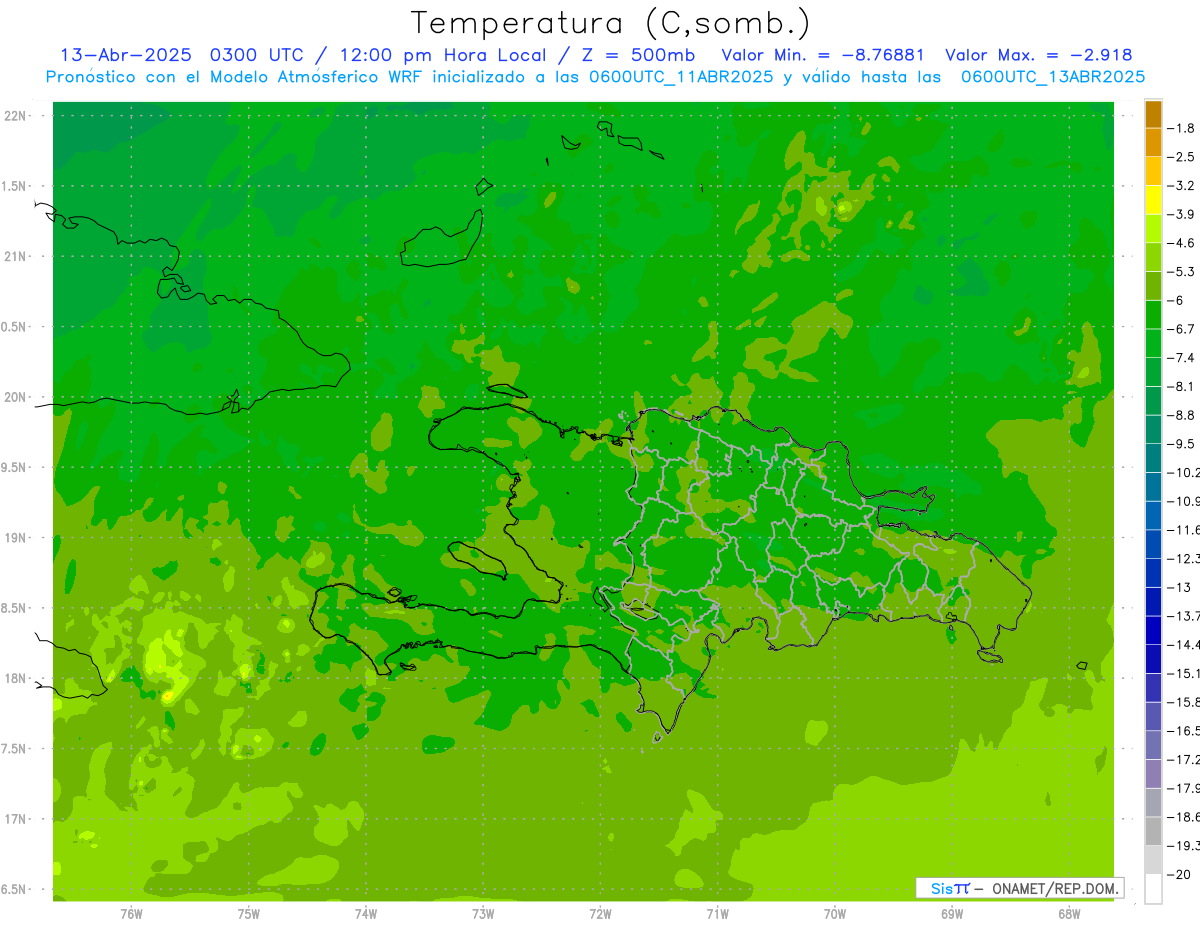The height and width of the screenshot is (927, 1200).
Task: Select the "Valor Min. = -8.76881" value
Action: click(823, 55)
